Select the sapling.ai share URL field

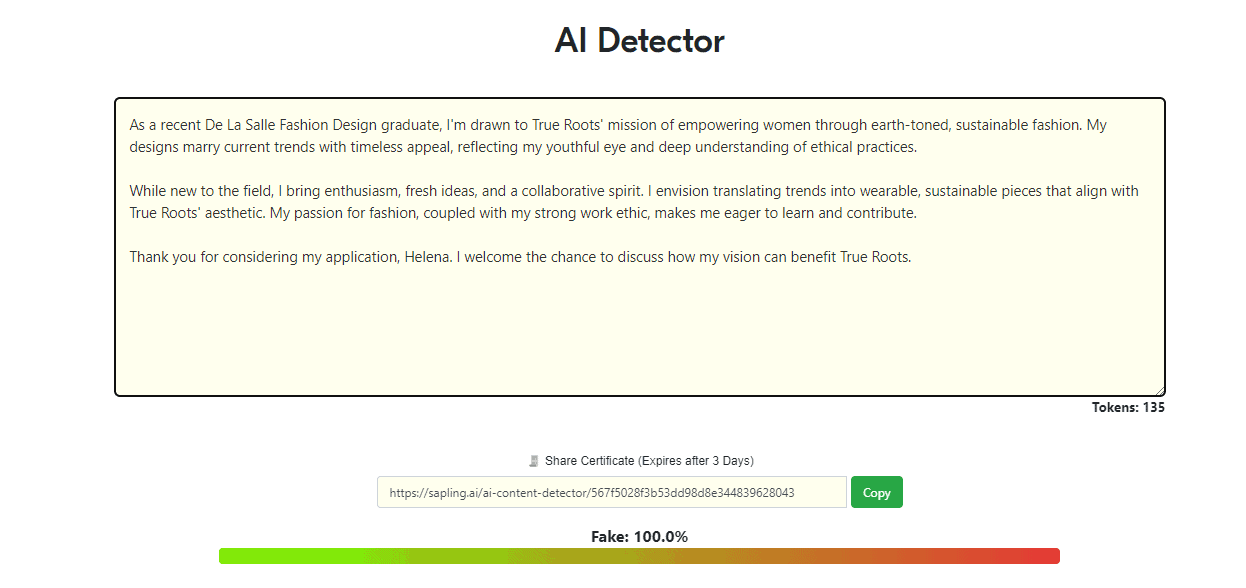[x=612, y=492]
